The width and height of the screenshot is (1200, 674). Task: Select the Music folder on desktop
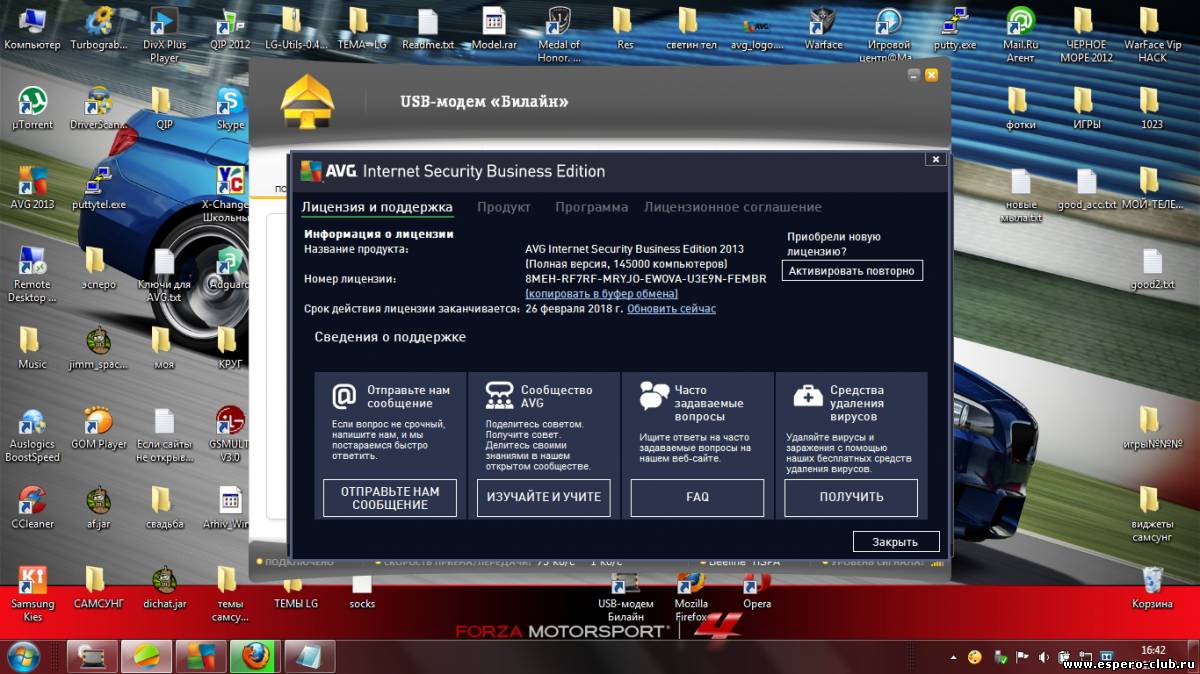[x=32, y=348]
